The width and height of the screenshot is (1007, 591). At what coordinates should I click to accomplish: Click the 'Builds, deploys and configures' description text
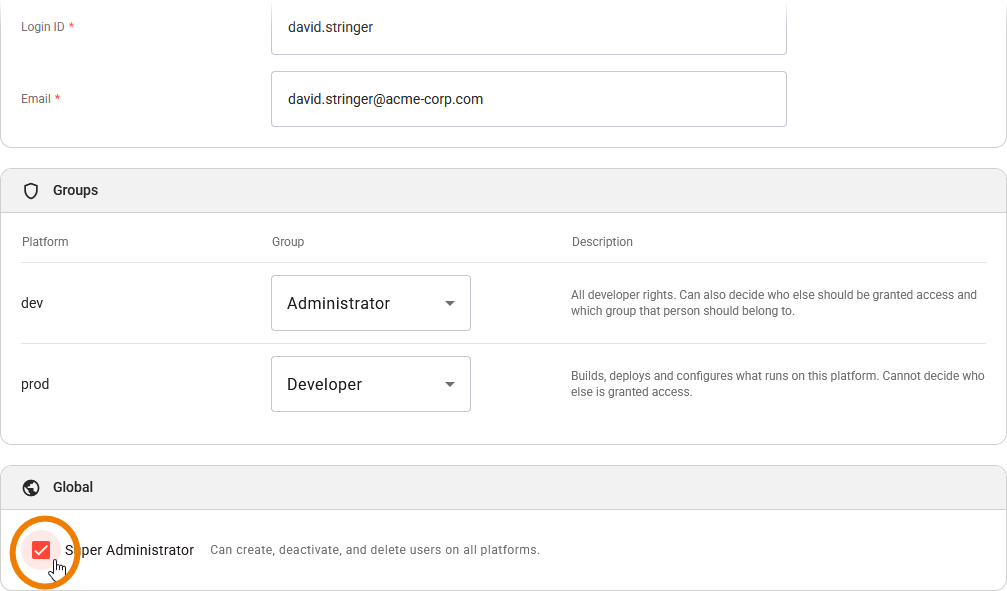[x=778, y=384]
